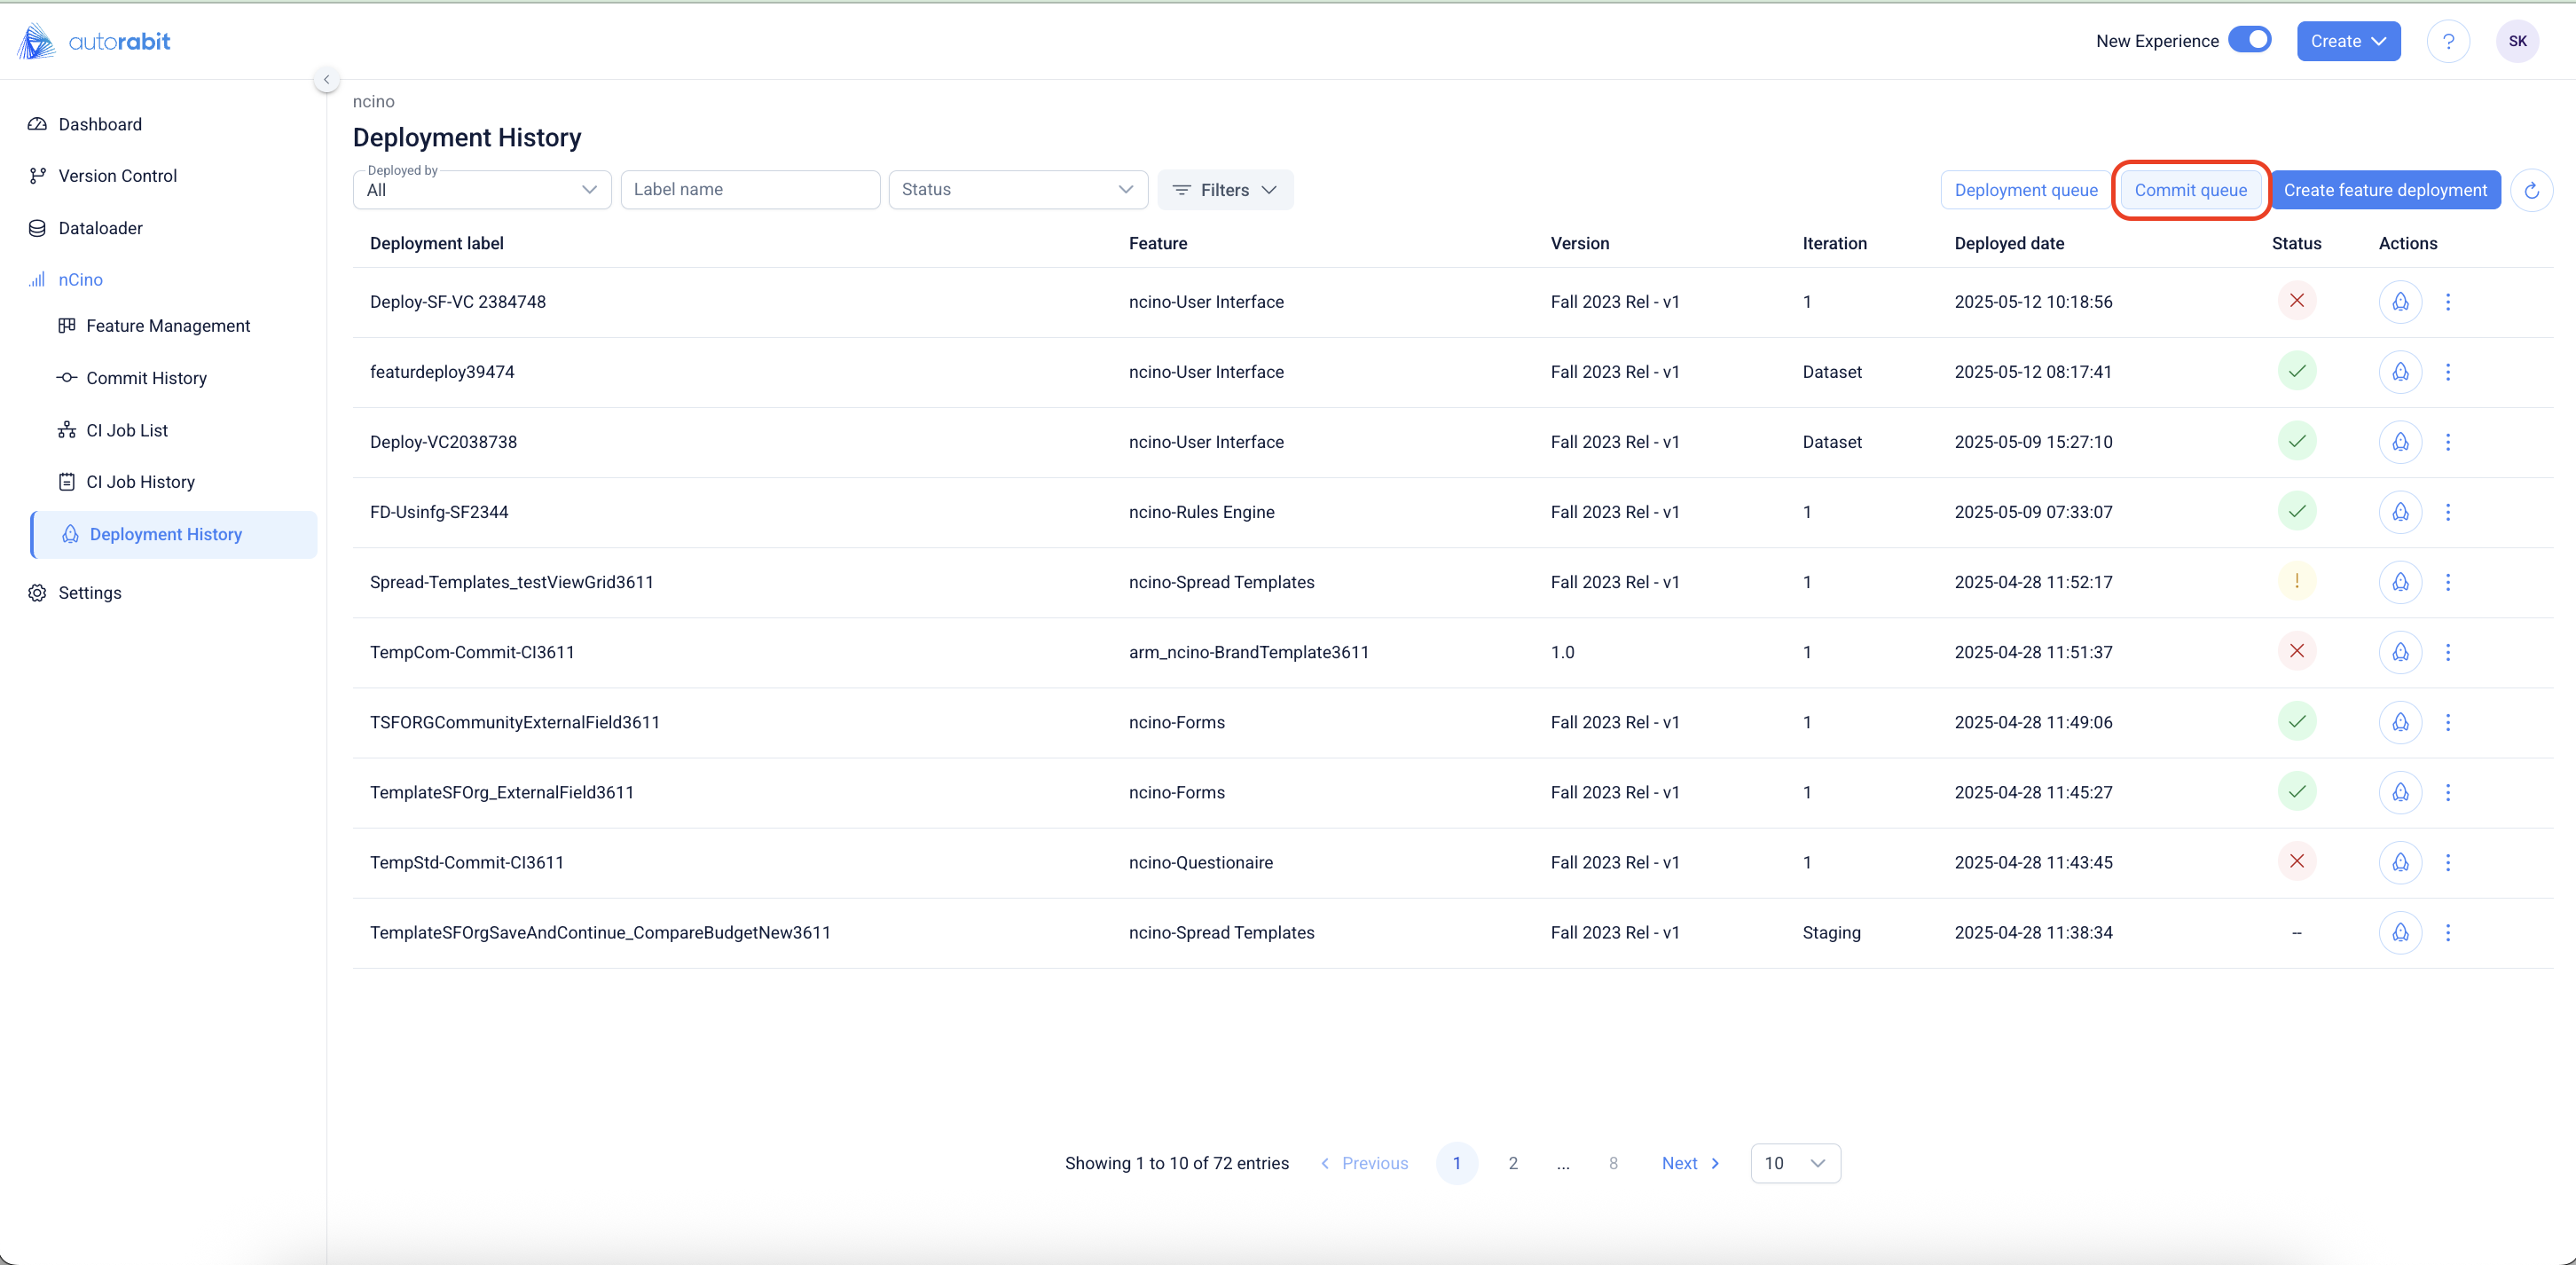Click rocket icon for TemplateSFOrg_ExternalField3611 row
This screenshot has height=1265, width=2576.
[2400, 792]
